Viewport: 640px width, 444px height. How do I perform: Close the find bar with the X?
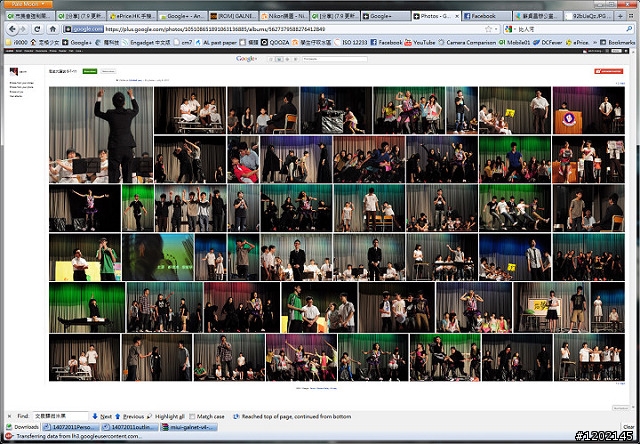9,416
